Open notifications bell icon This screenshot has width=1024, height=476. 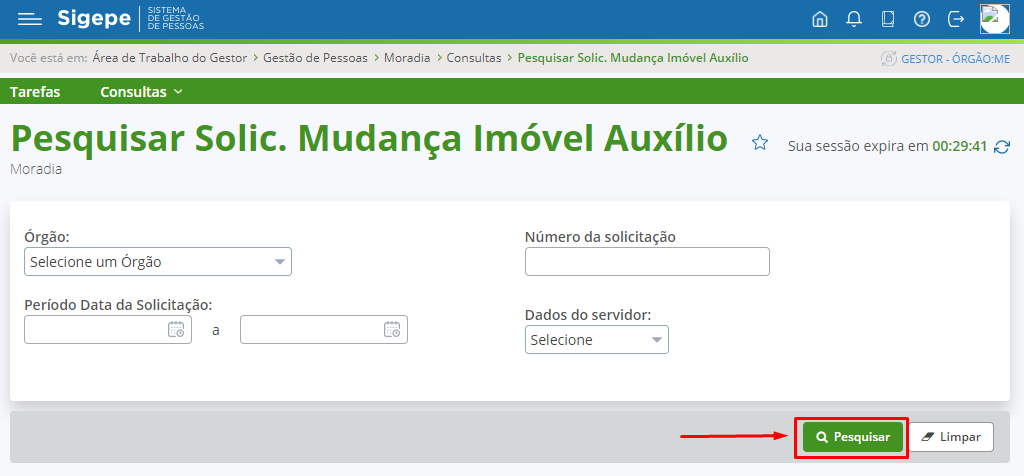[x=854, y=20]
